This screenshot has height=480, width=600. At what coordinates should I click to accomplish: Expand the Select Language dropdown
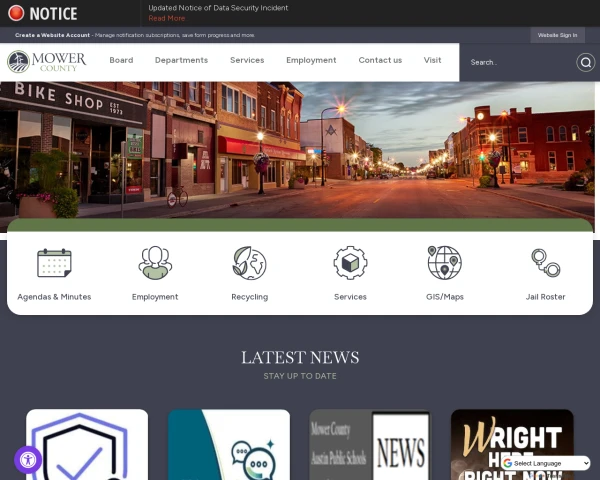[546, 464]
